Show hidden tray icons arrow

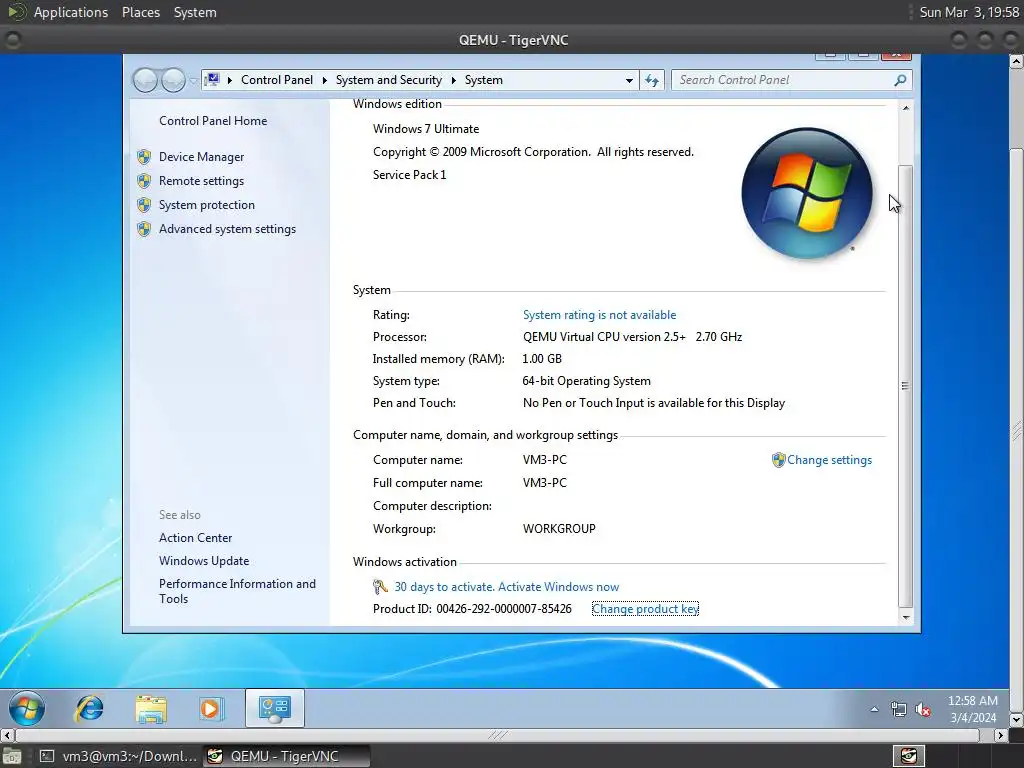click(x=874, y=709)
